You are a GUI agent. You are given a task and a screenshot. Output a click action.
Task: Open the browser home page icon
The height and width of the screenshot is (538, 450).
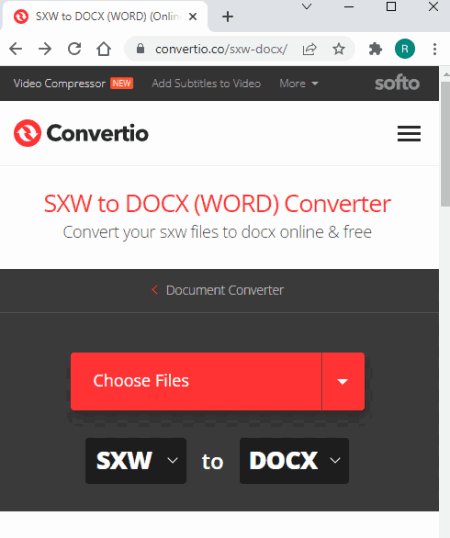click(x=104, y=49)
